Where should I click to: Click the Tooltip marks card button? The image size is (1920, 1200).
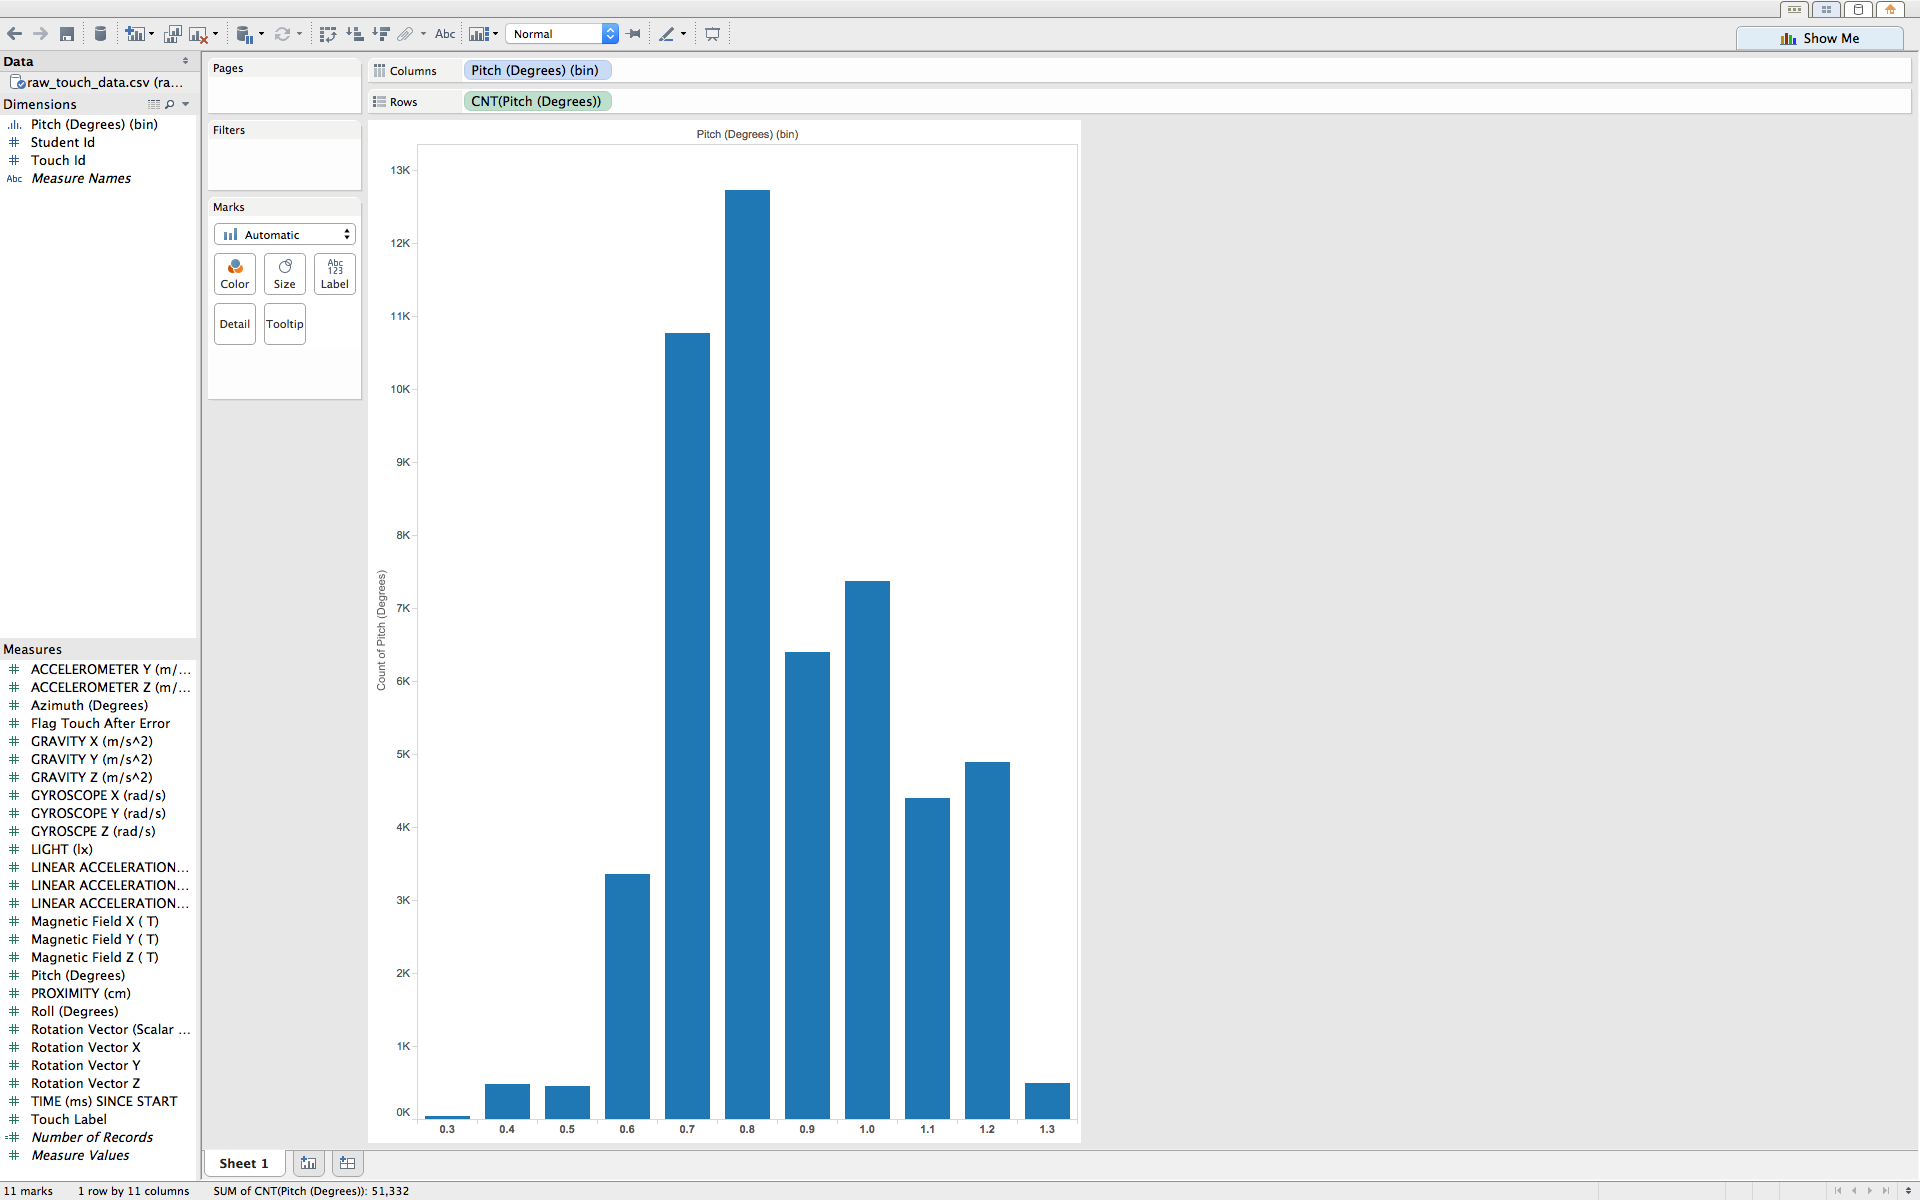point(283,322)
